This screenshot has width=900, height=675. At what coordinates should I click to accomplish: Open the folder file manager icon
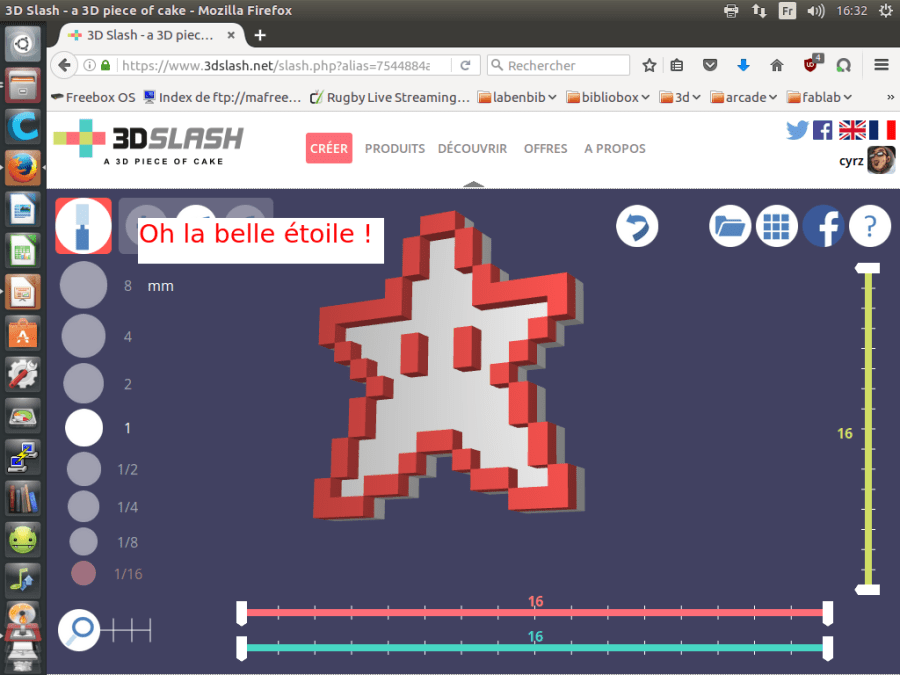pos(730,226)
